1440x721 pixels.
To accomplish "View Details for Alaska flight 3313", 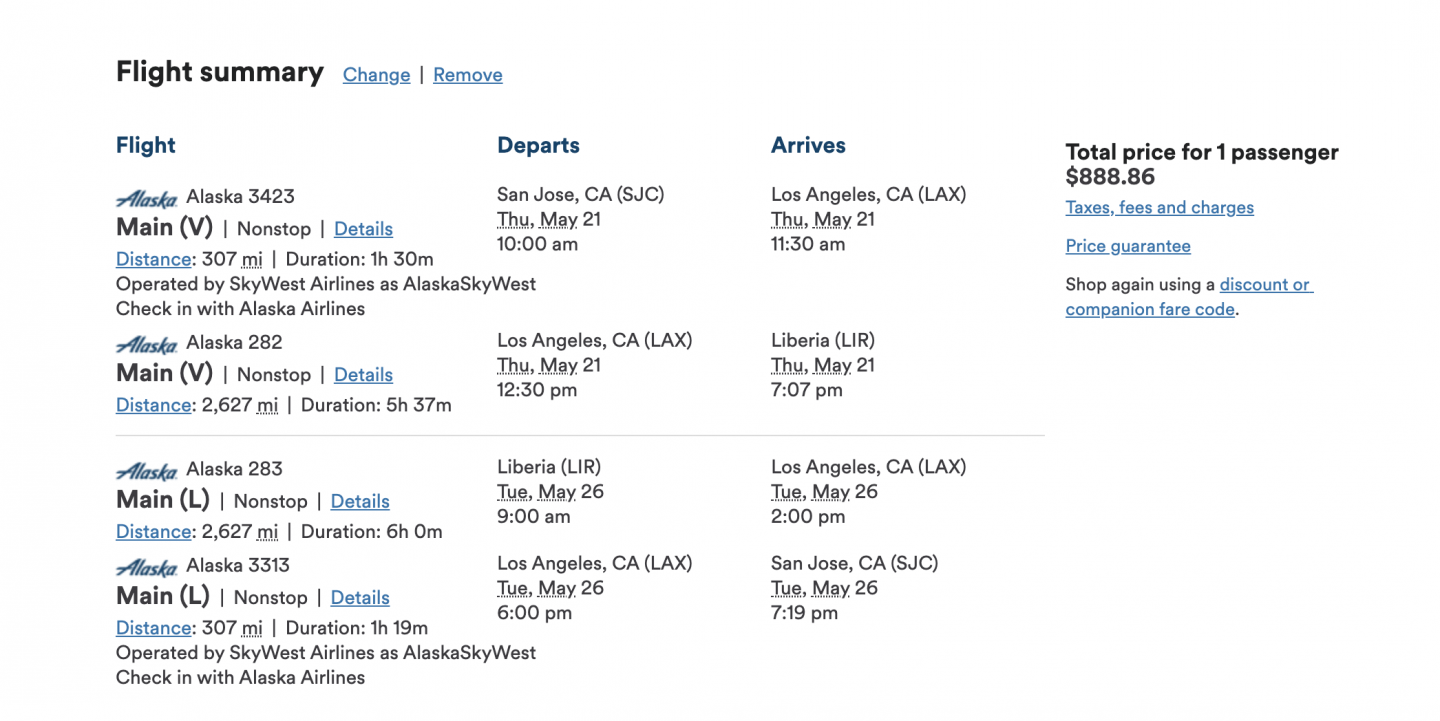I will [x=360, y=598].
